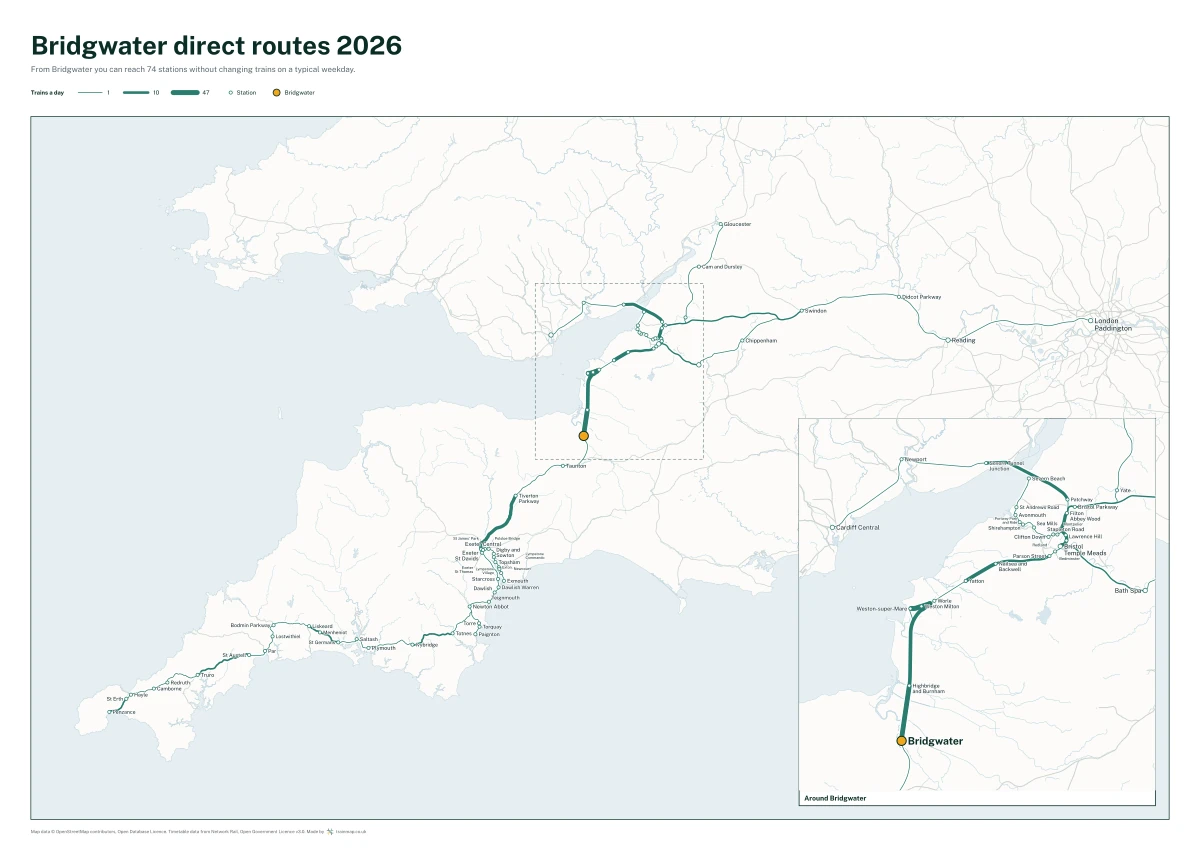Click the Cardiff Central label in inset map
The width and height of the screenshot is (1200, 858).
point(859,527)
